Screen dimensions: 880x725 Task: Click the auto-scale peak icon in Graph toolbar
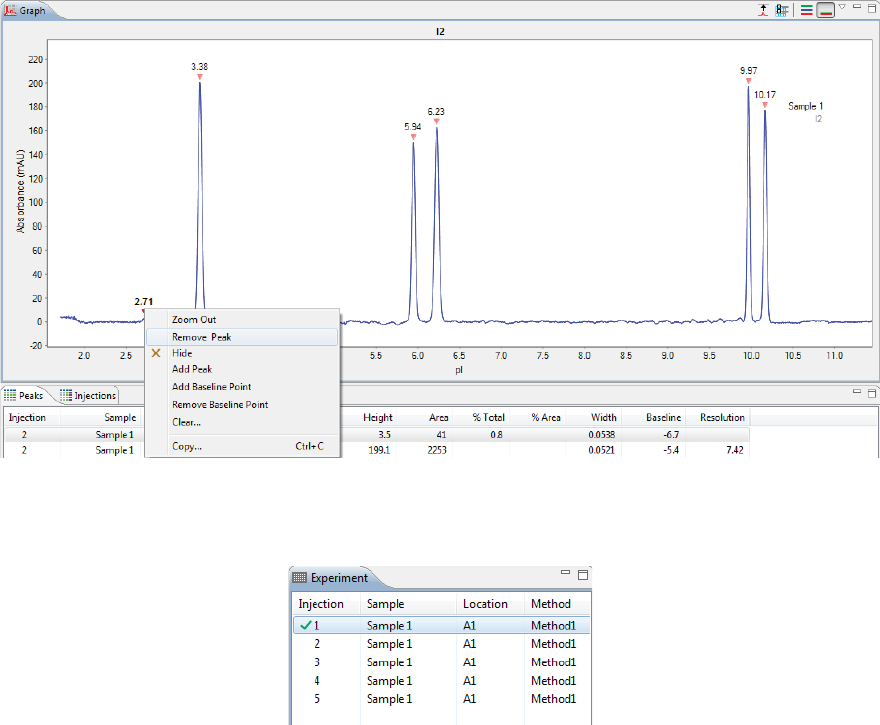click(x=763, y=10)
